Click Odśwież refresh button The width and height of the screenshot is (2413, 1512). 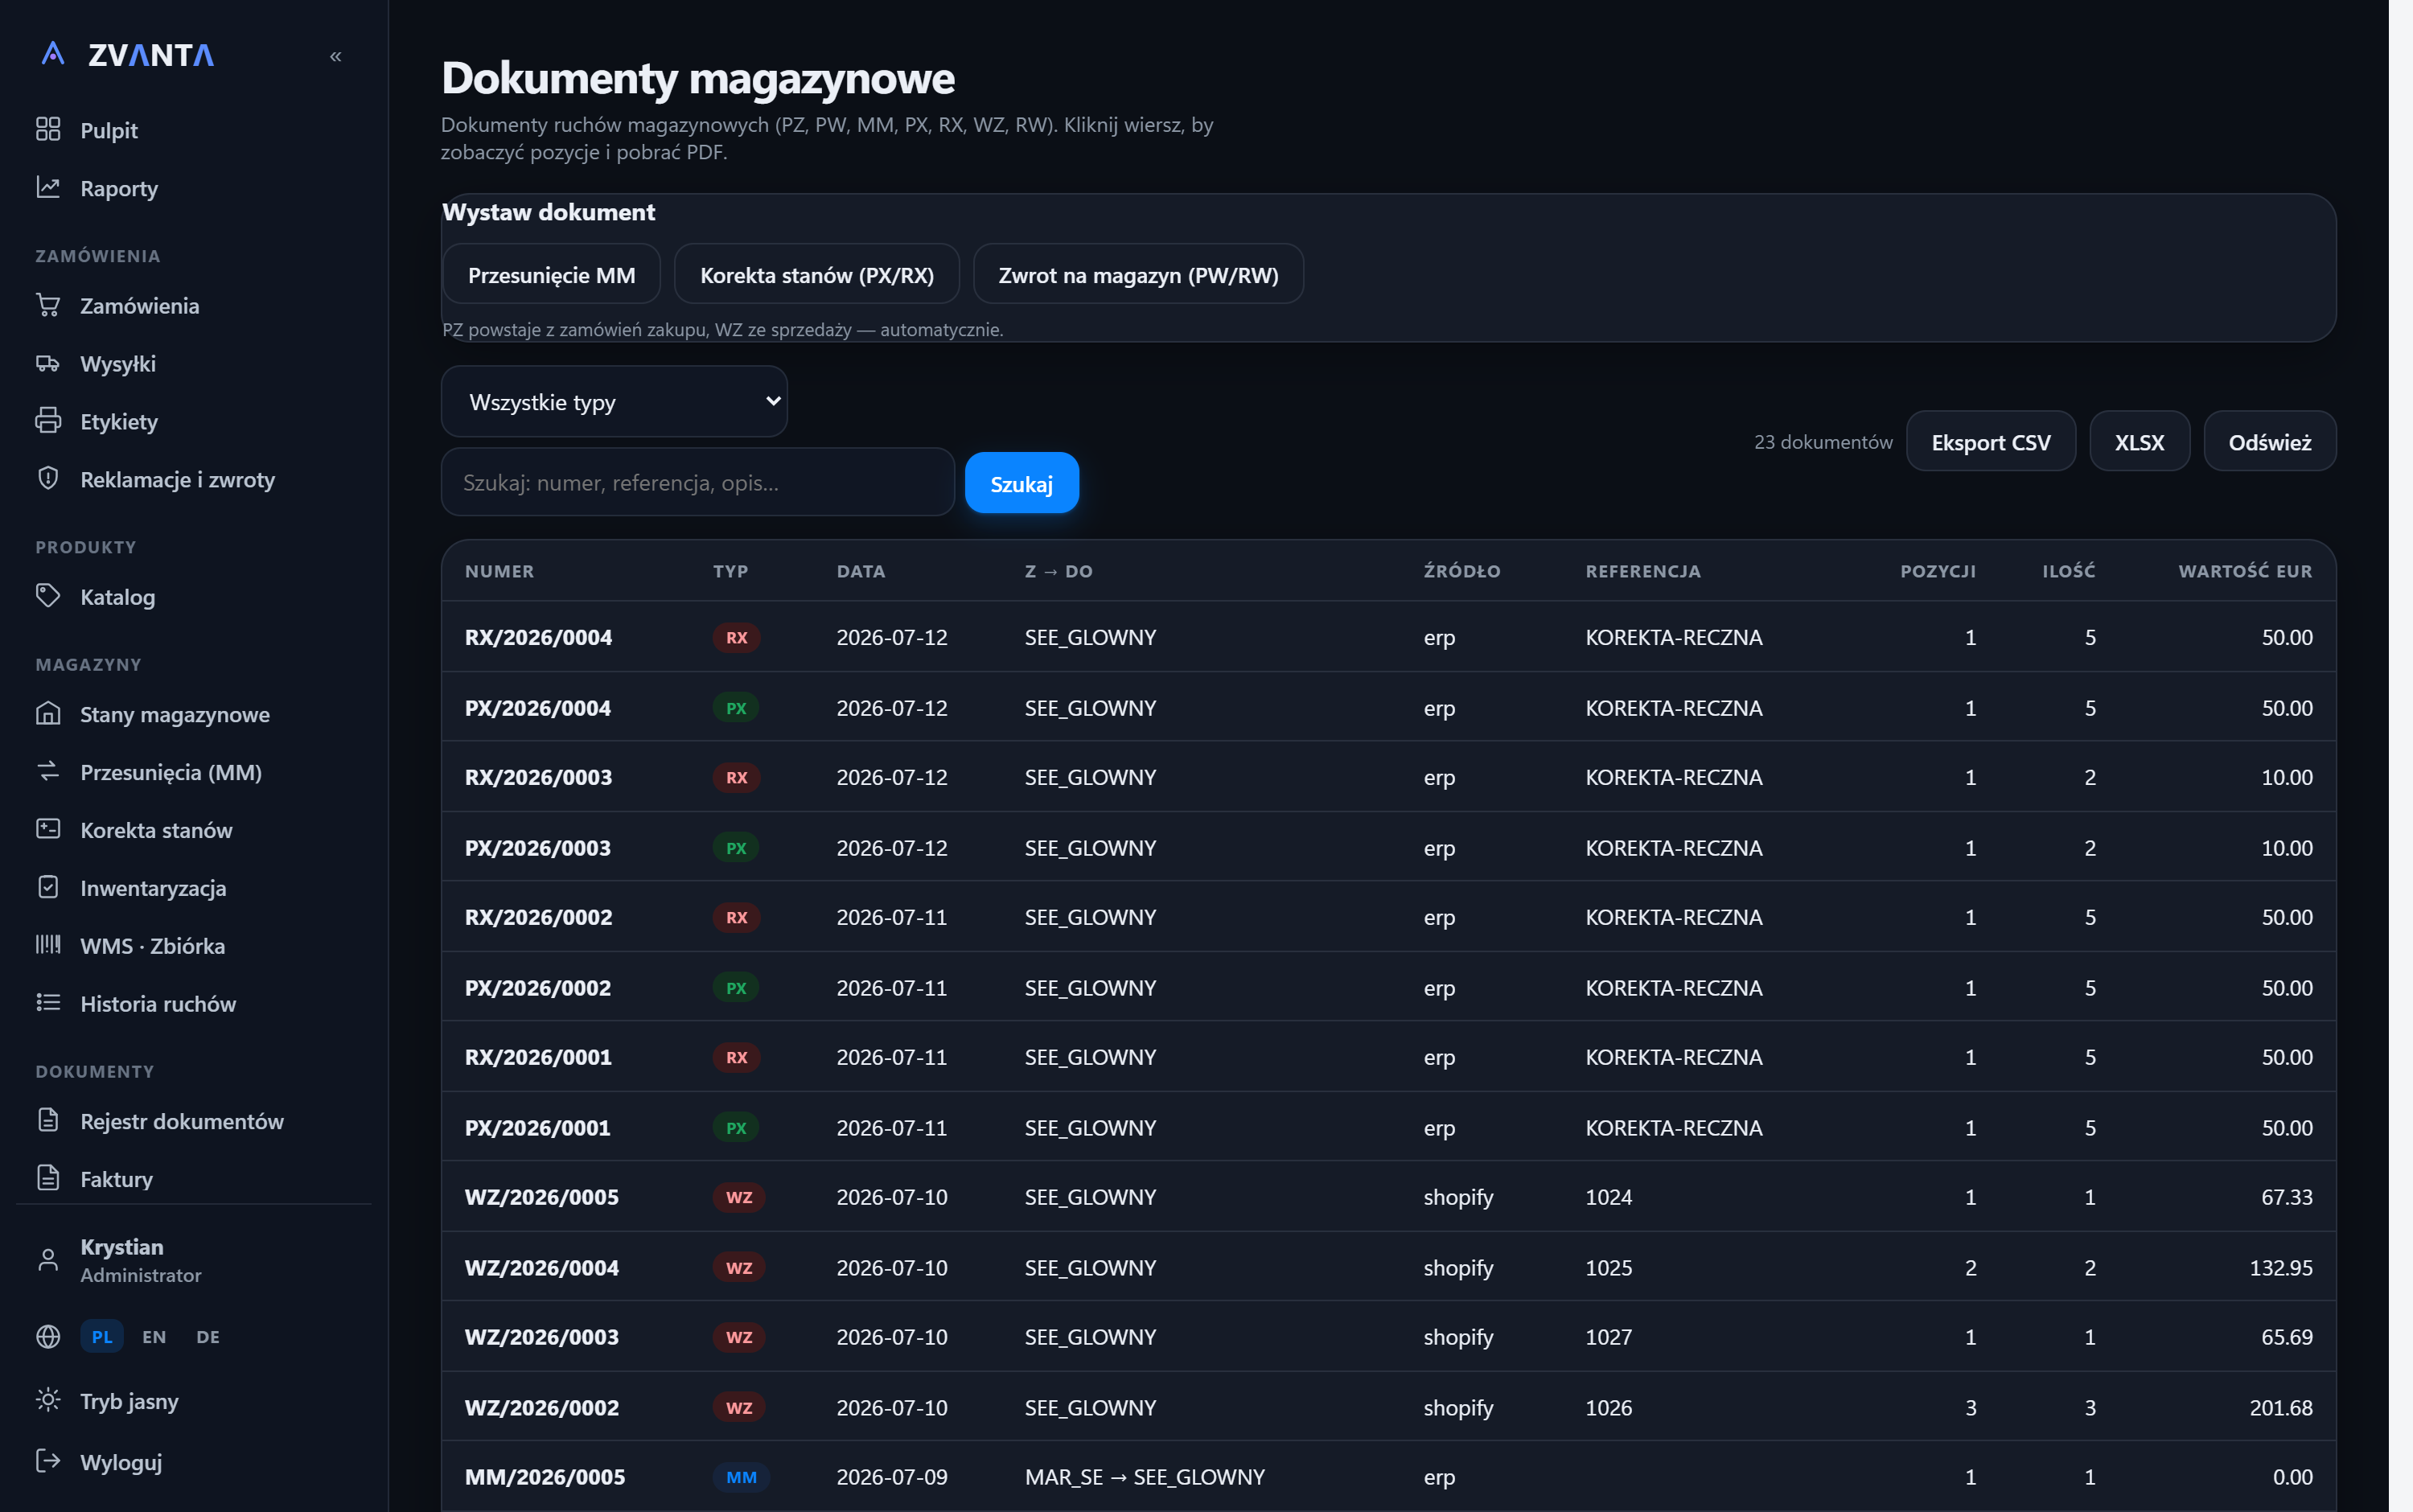point(2269,441)
